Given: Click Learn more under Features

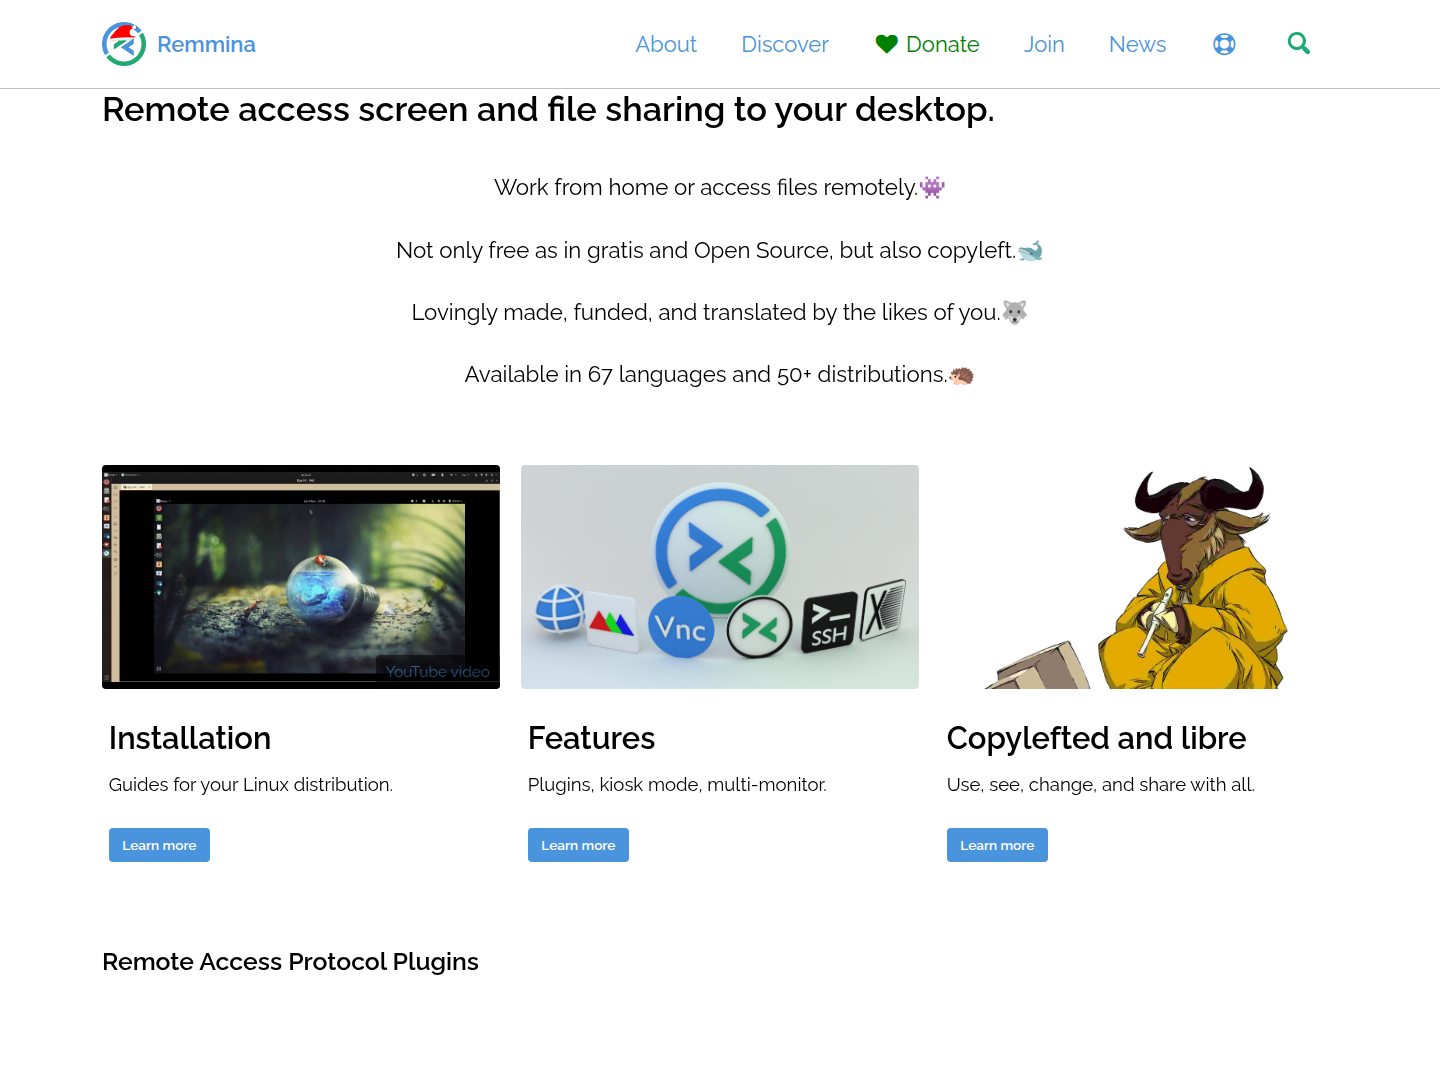Looking at the screenshot, I should (578, 845).
